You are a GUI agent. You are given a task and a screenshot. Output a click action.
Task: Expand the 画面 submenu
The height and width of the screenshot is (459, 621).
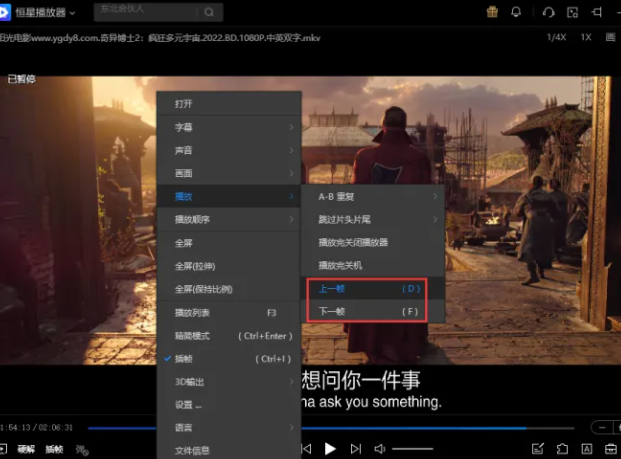click(229, 173)
